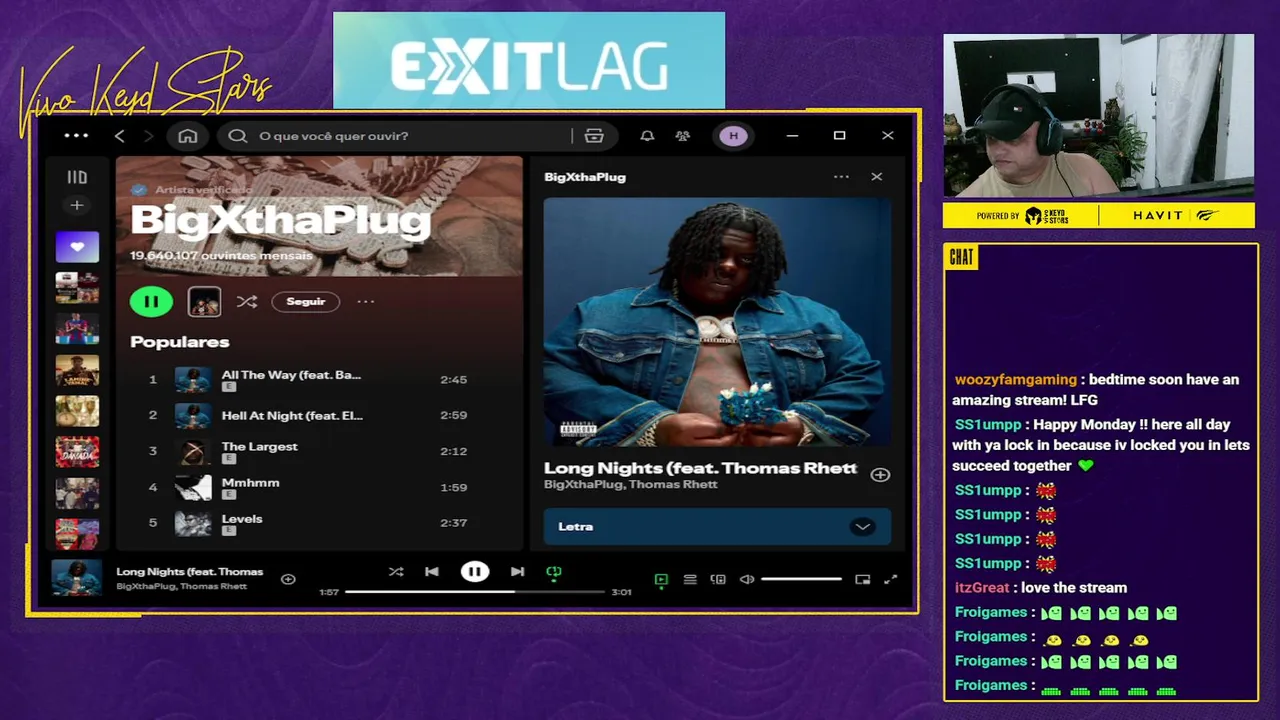Click Long Nights title in bottom bar
Viewport: 1280px width, 720px height.
190,572
